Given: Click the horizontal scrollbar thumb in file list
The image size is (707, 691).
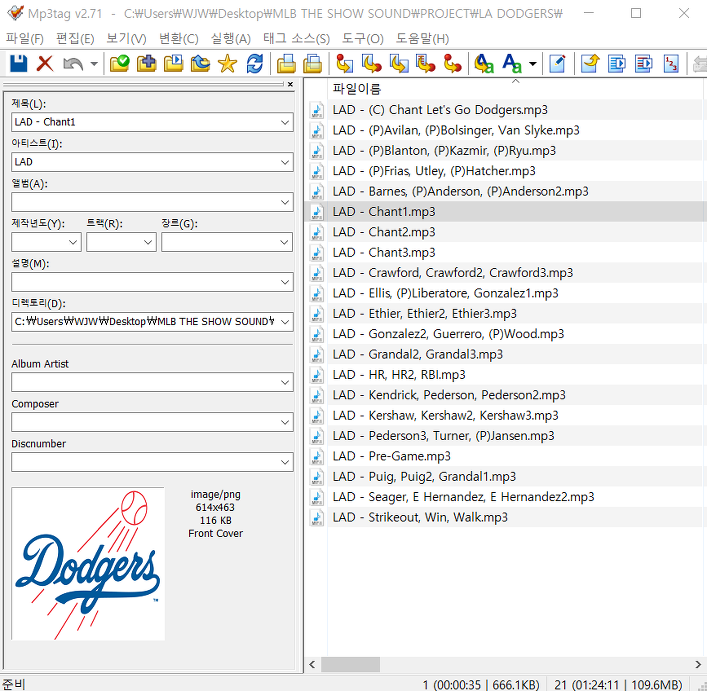Looking at the screenshot, I should click(350, 664).
